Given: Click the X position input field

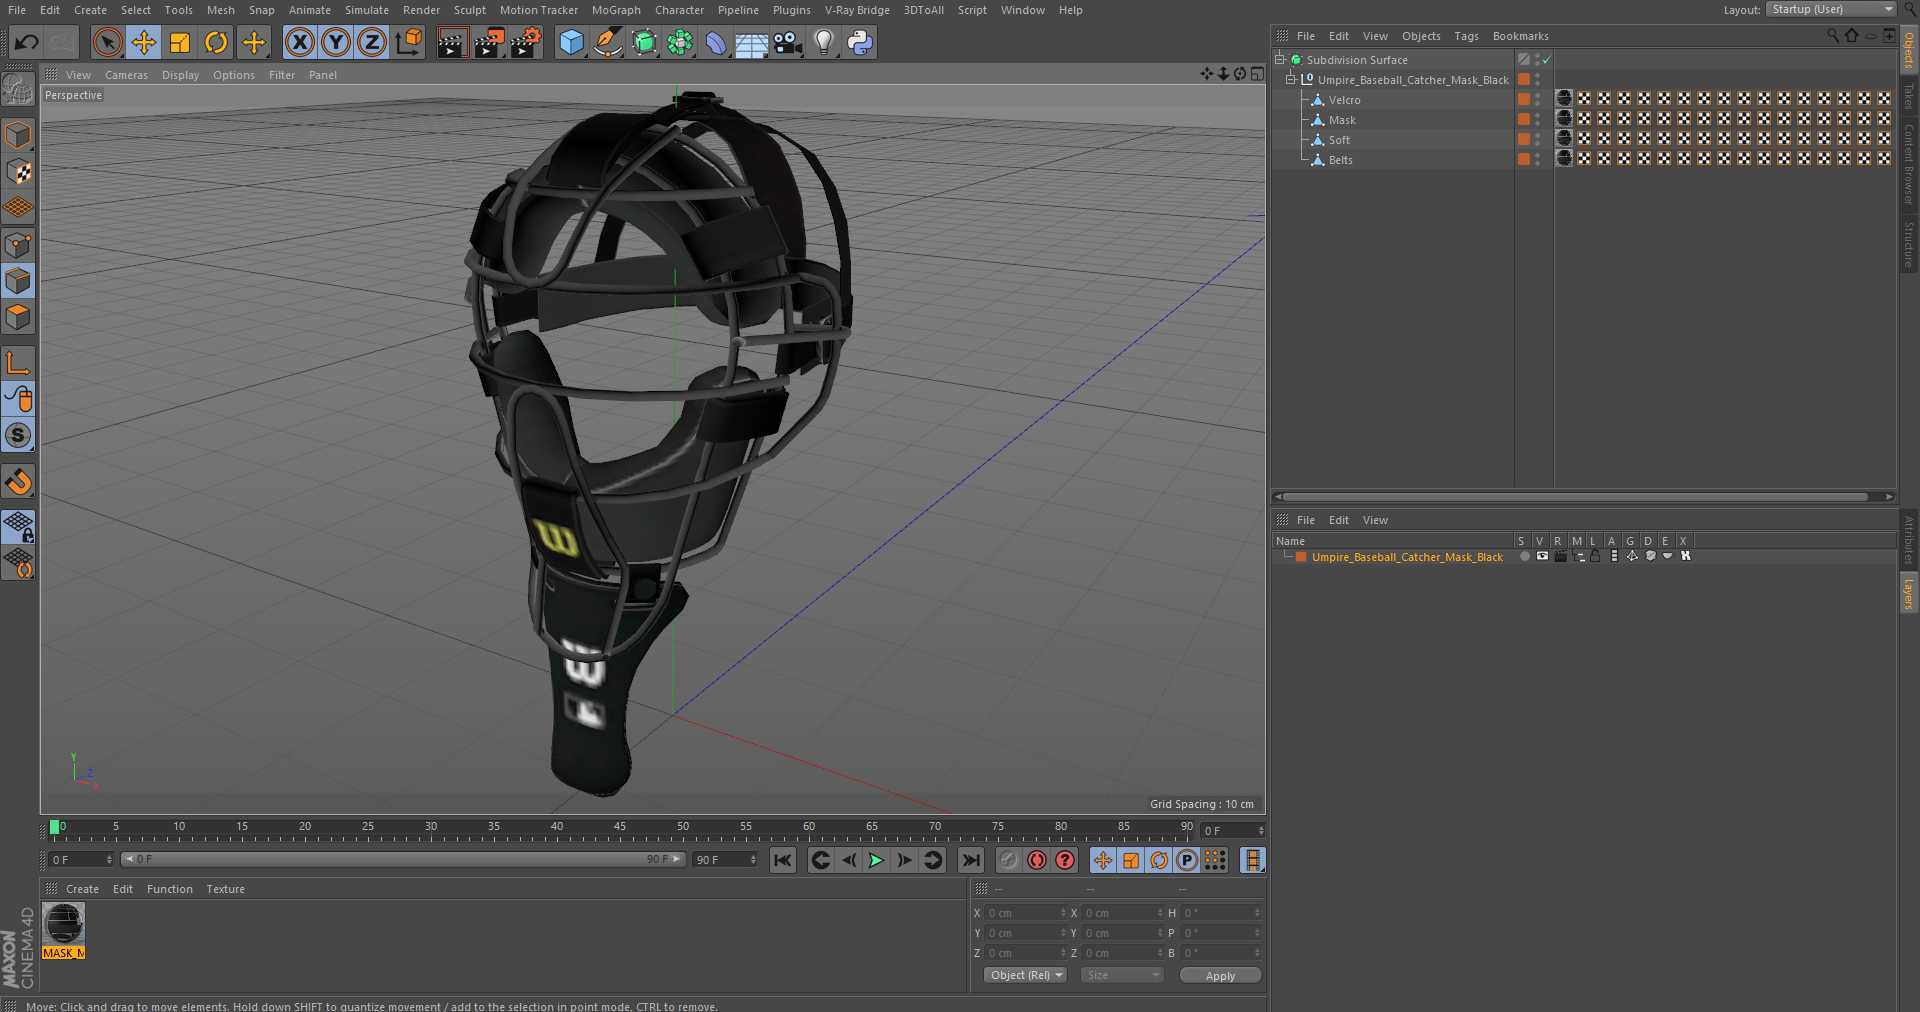Looking at the screenshot, I should click(1024, 913).
